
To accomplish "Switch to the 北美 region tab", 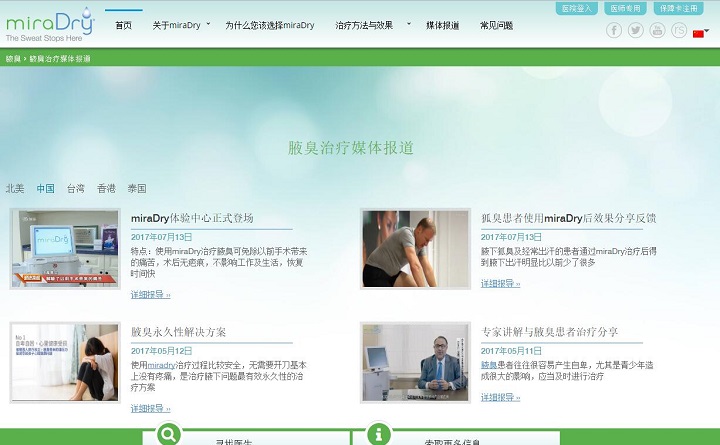I will pos(15,188).
